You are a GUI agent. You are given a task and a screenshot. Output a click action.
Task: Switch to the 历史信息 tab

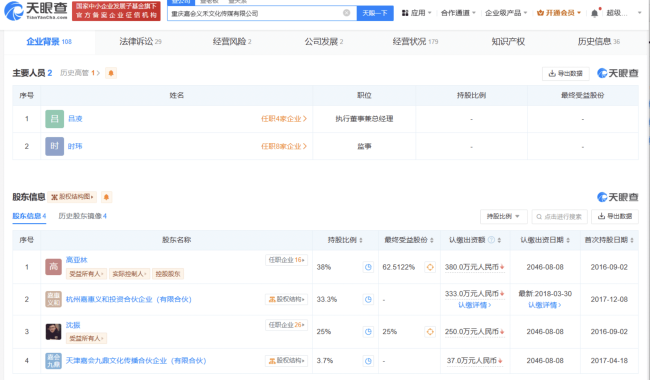[x=599, y=41]
